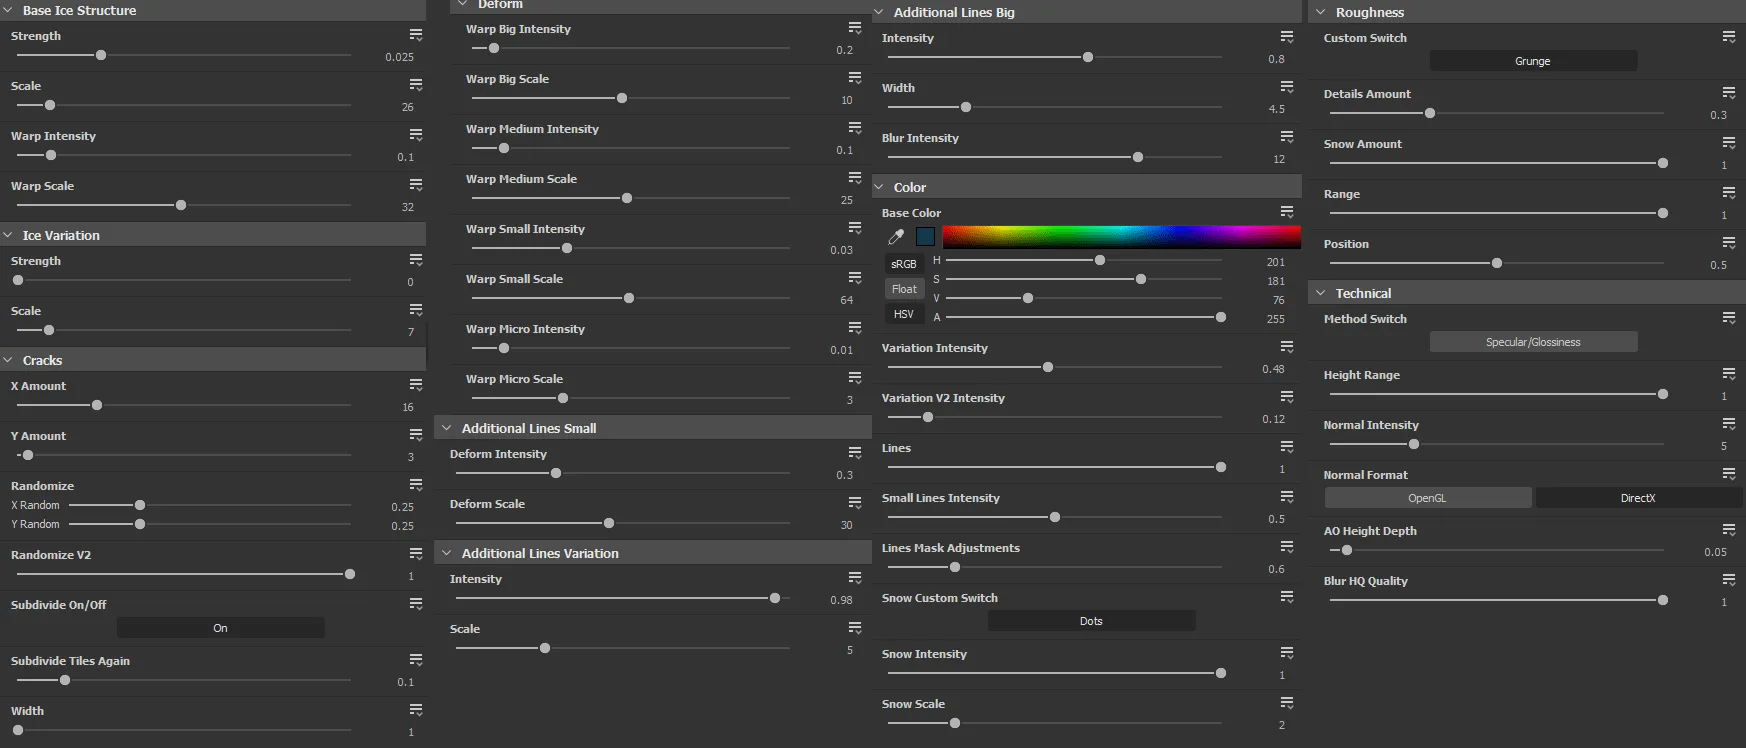The image size is (1746, 748).
Task: Select DirectX normal format
Action: pyautogui.click(x=1638, y=498)
